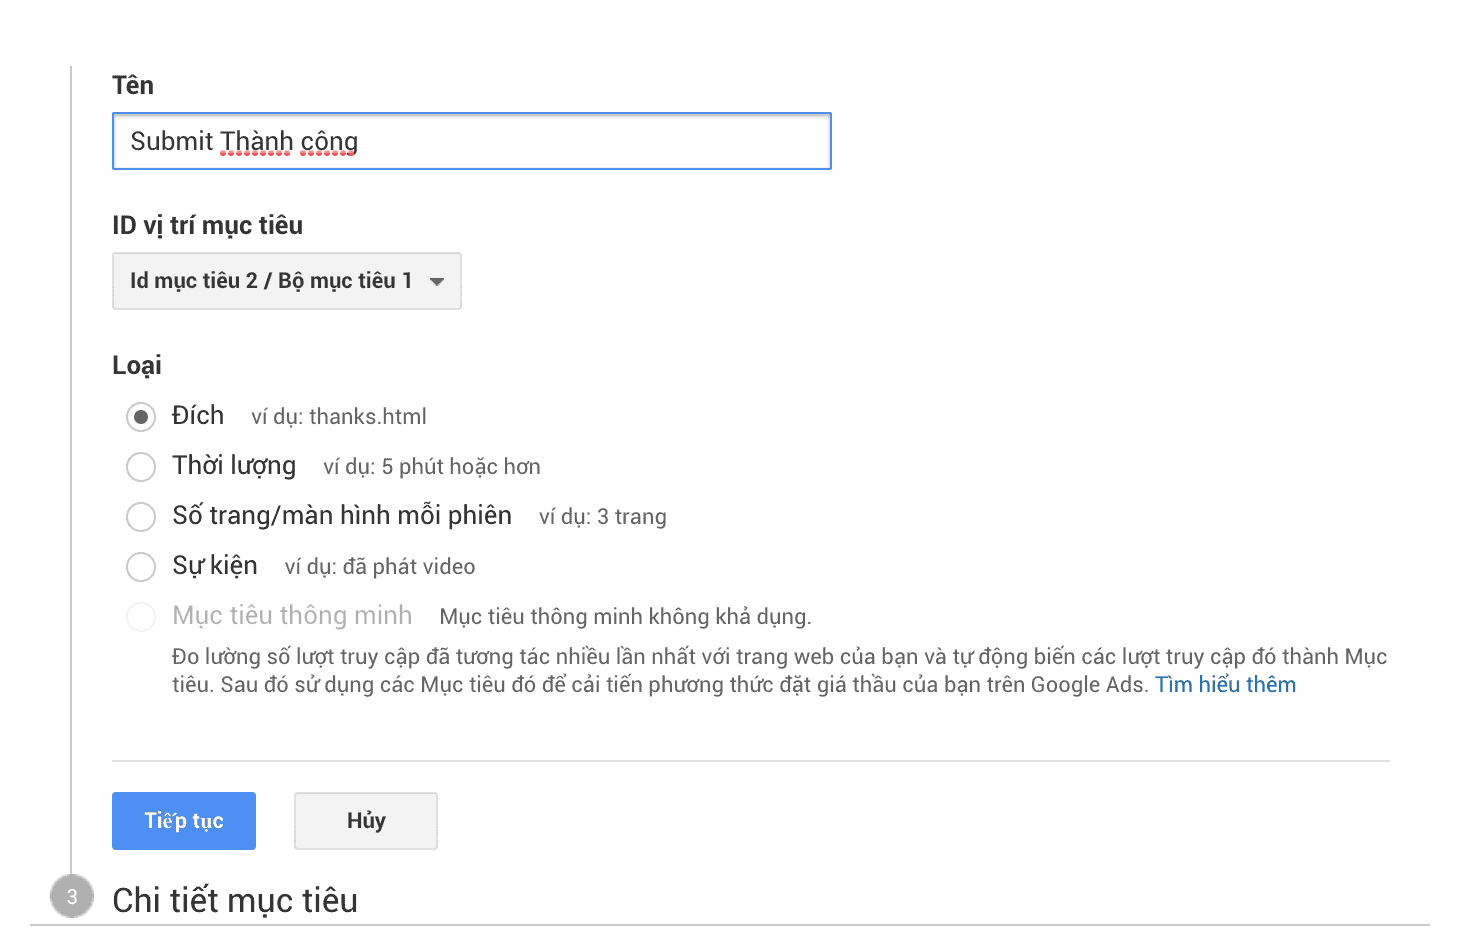Pick the "Sự kiện" event radio option
Image resolution: width=1466 pixels, height=932 pixels.
[141, 566]
